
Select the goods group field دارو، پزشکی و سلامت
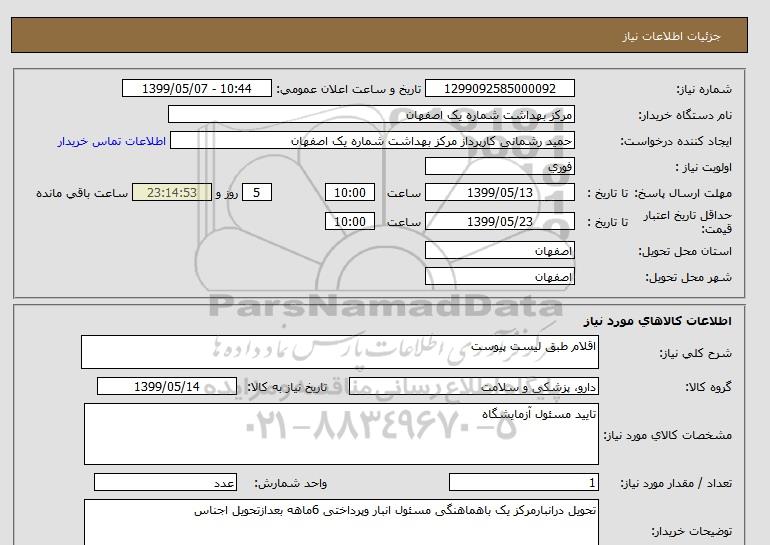tap(473, 386)
